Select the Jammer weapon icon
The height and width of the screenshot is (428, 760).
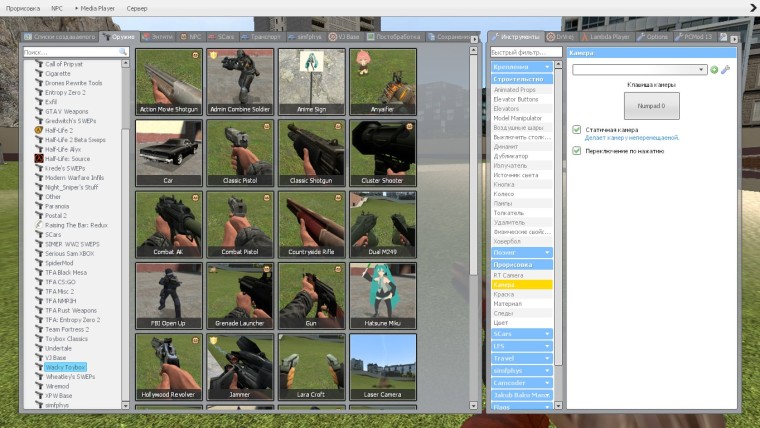coord(240,367)
